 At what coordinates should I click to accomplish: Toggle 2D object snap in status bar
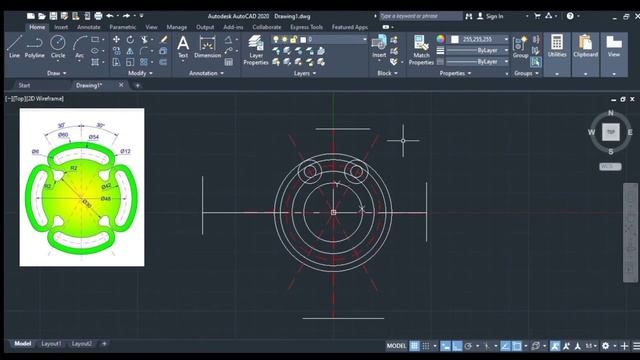[517, 346]
